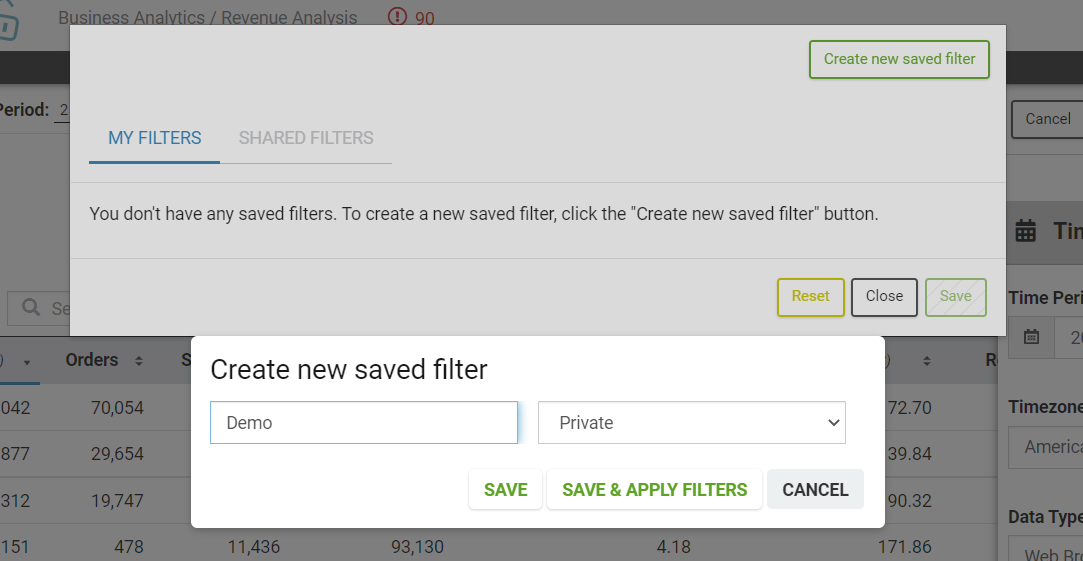Click the red alert icon beside 90
The height and width of the screenshot is (561, 1083).
click(397, 16)
